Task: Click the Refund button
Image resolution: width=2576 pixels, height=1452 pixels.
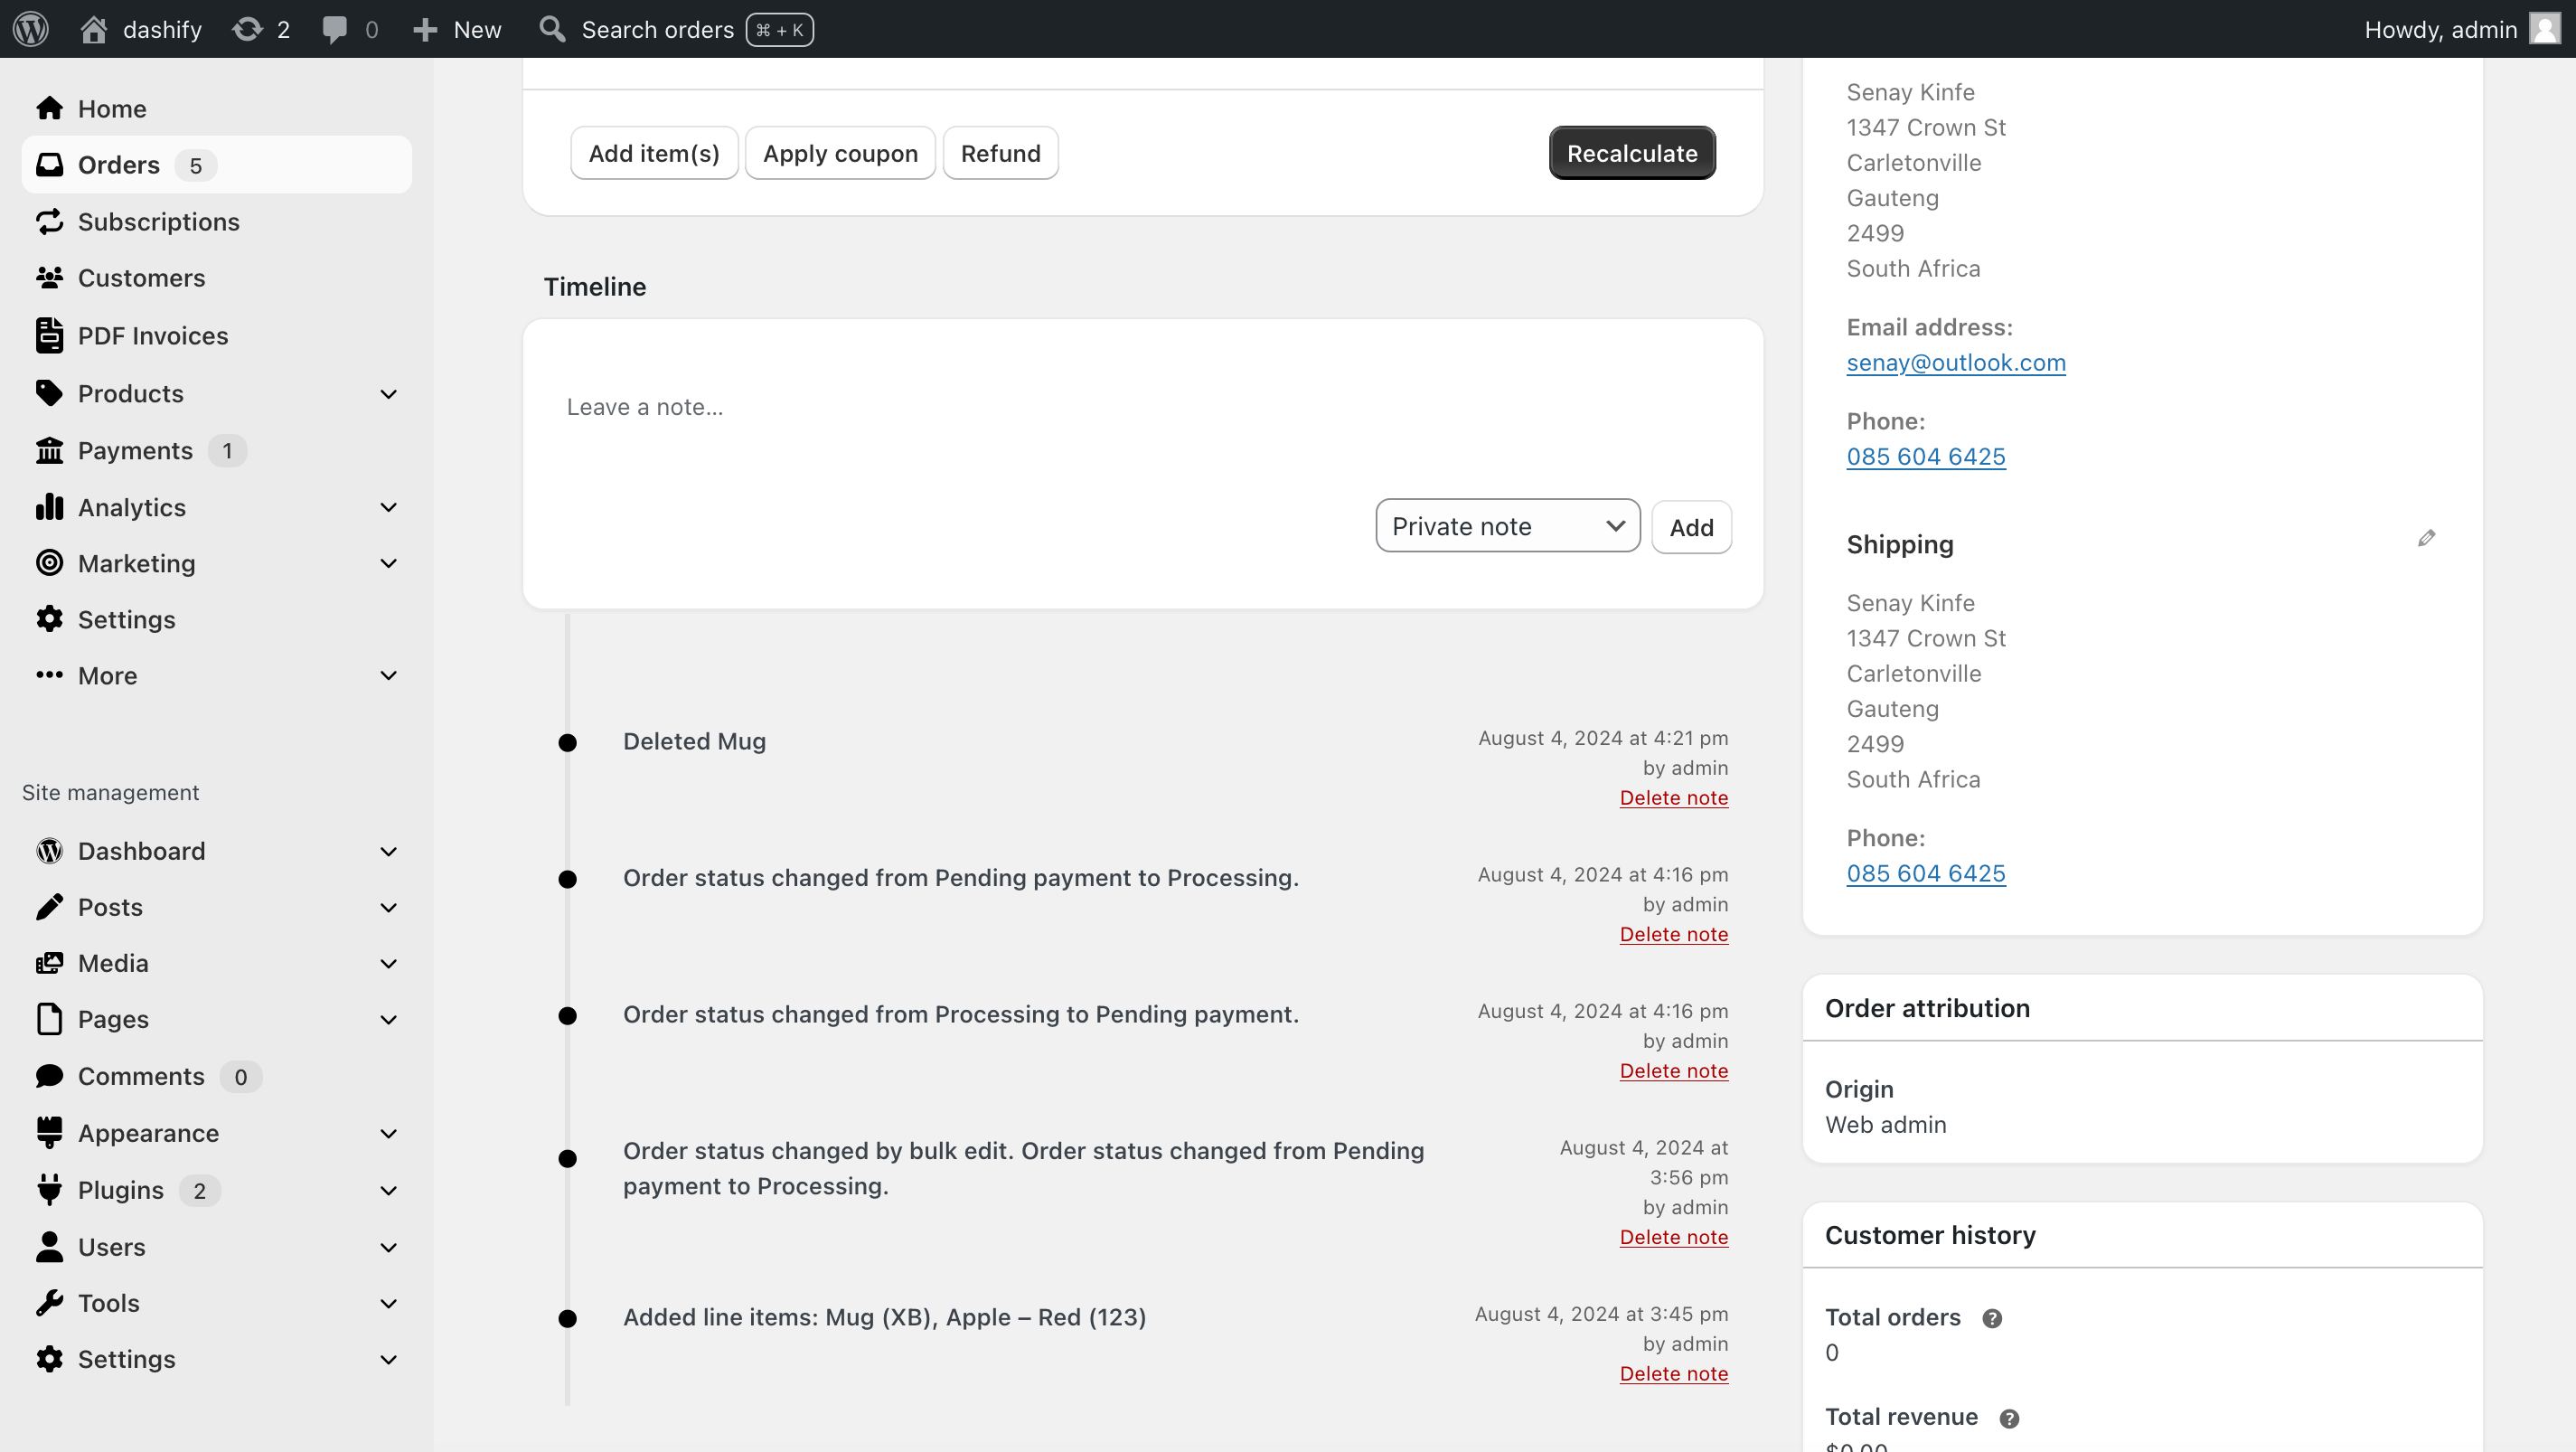Action: pyautogui.click(x=1000, y=153)
